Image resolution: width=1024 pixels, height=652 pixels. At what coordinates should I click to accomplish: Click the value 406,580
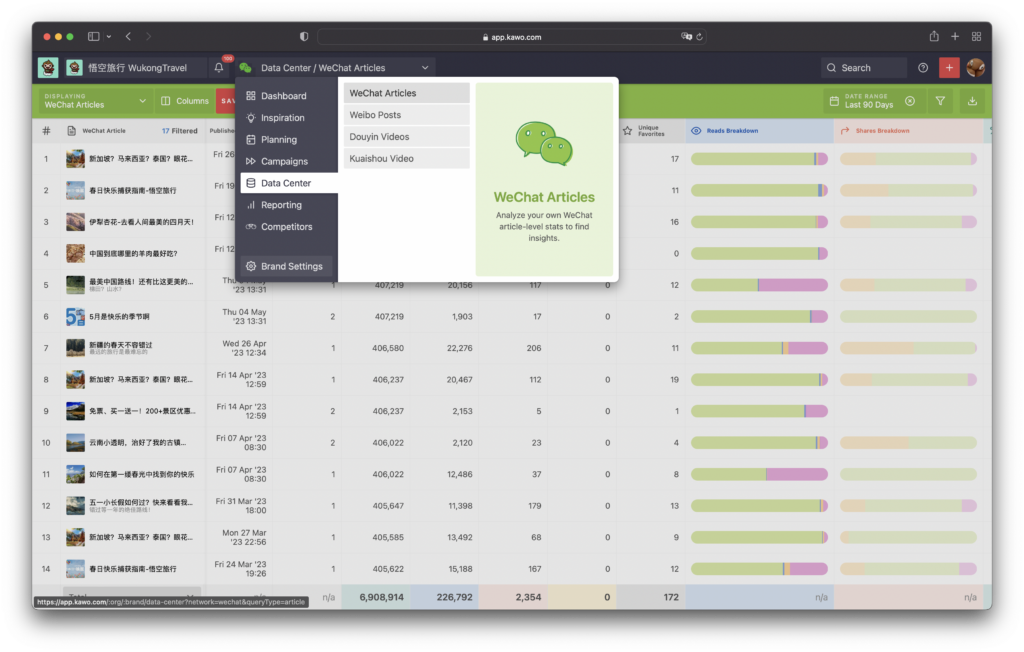[x=388, y=348]
